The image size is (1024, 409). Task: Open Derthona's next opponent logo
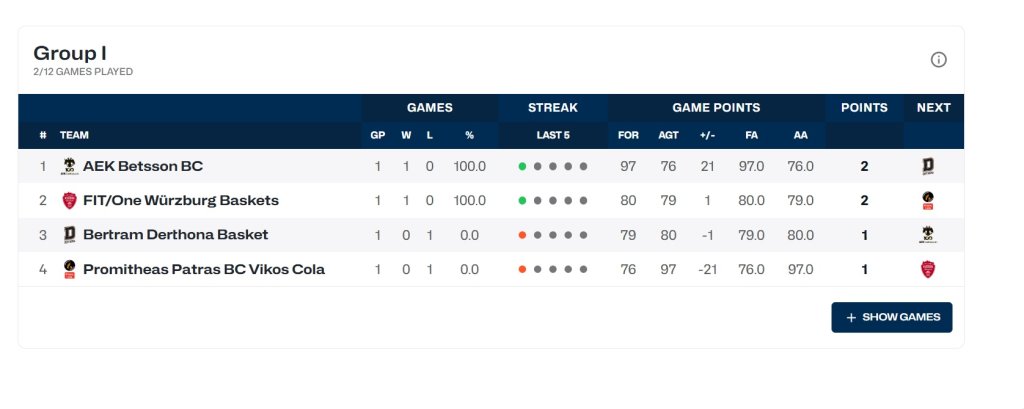(928, 235)
